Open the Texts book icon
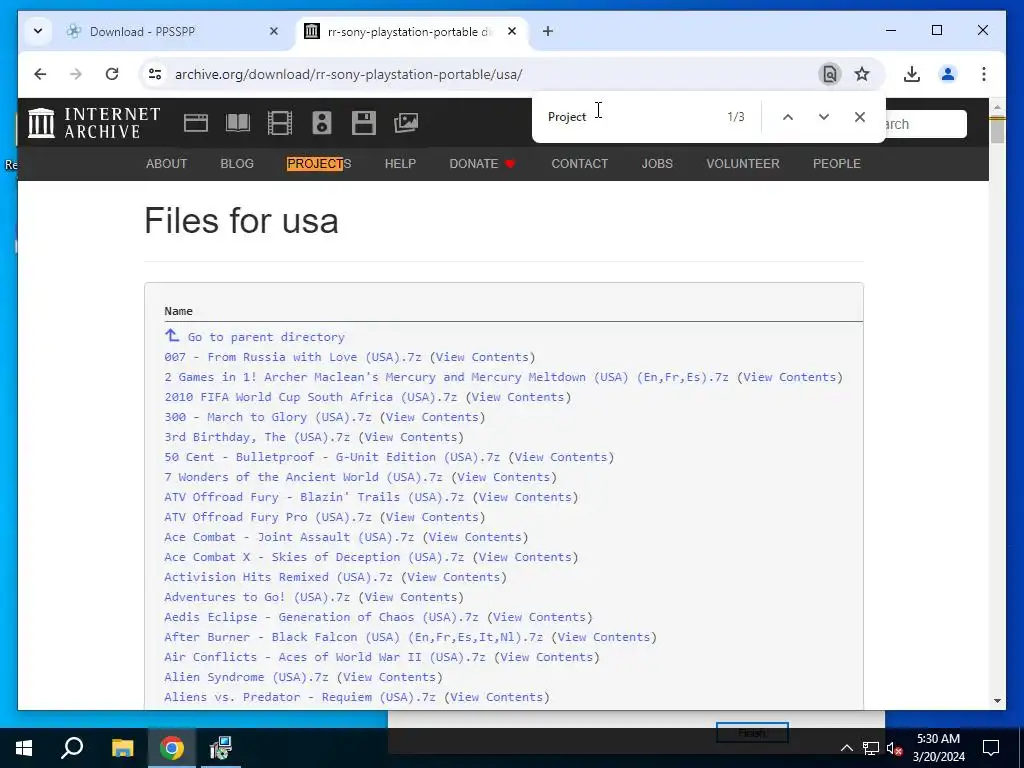Image resolution: width=1024 pixels, height=768 pixels. tap(238, 123)
